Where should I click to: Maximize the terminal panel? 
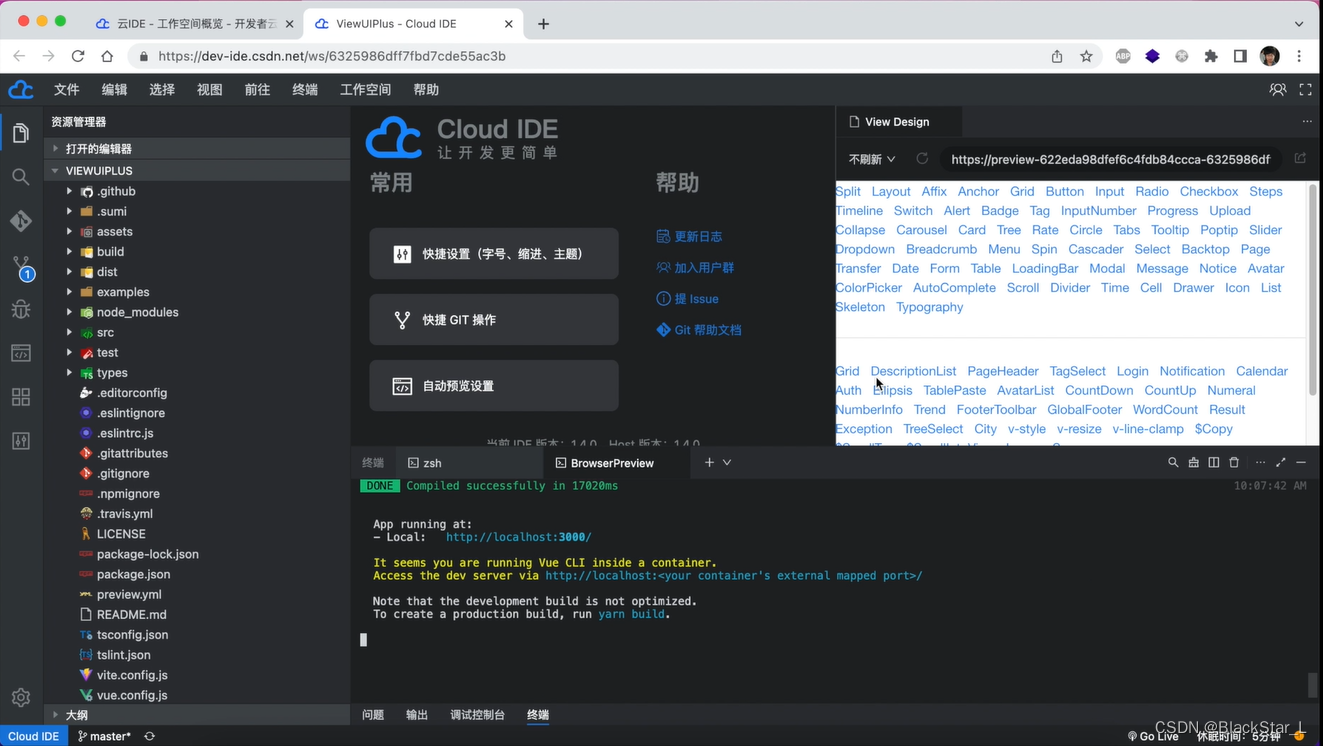[x=1281, y=463]
